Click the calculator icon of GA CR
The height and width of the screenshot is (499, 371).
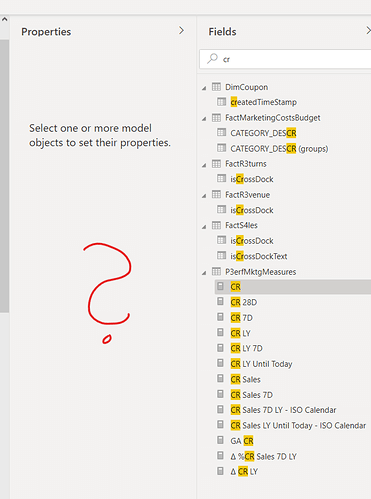click(220, 440)
